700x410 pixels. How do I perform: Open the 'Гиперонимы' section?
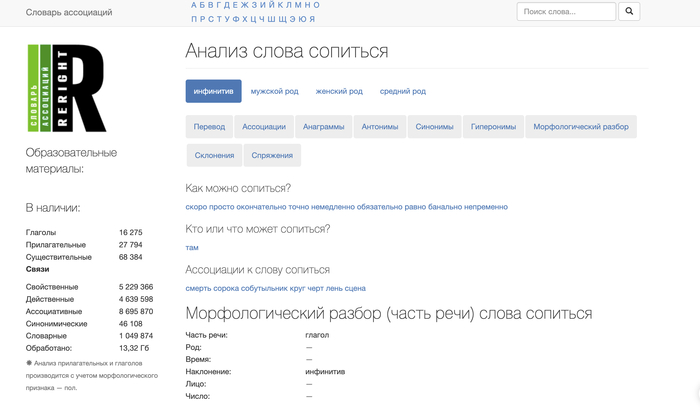point(493,127)
